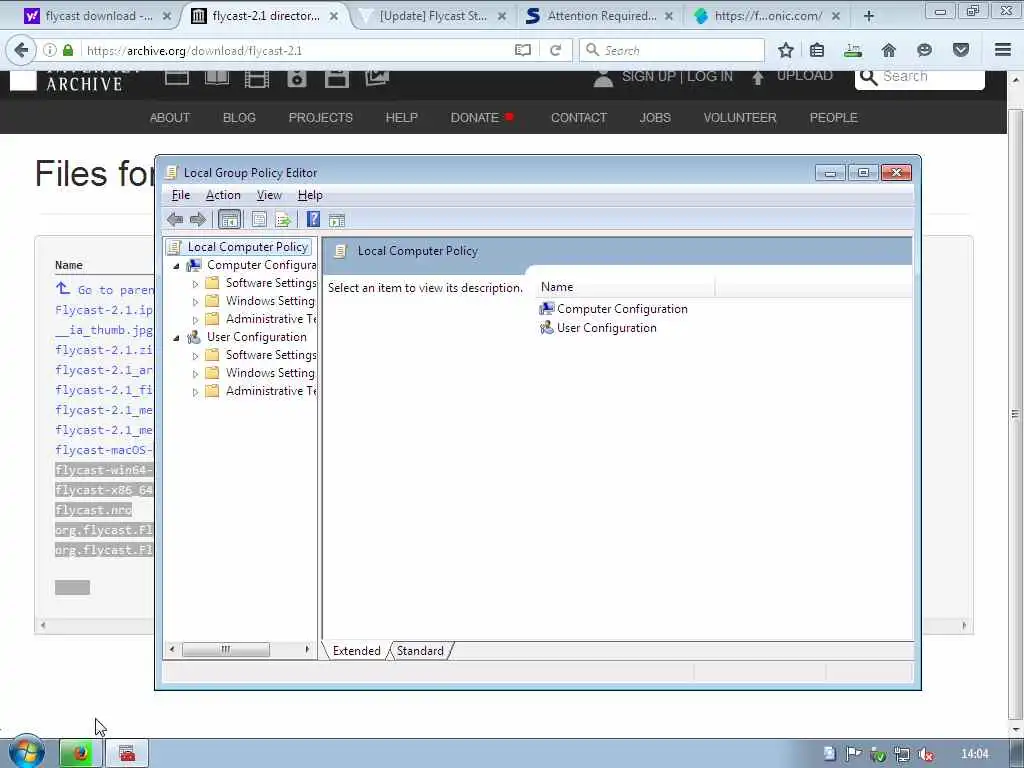Viewport: 1024px width, 768px height.
Task: Expand Administrative Templates under Computer Configuration
Action: [195, 320]
